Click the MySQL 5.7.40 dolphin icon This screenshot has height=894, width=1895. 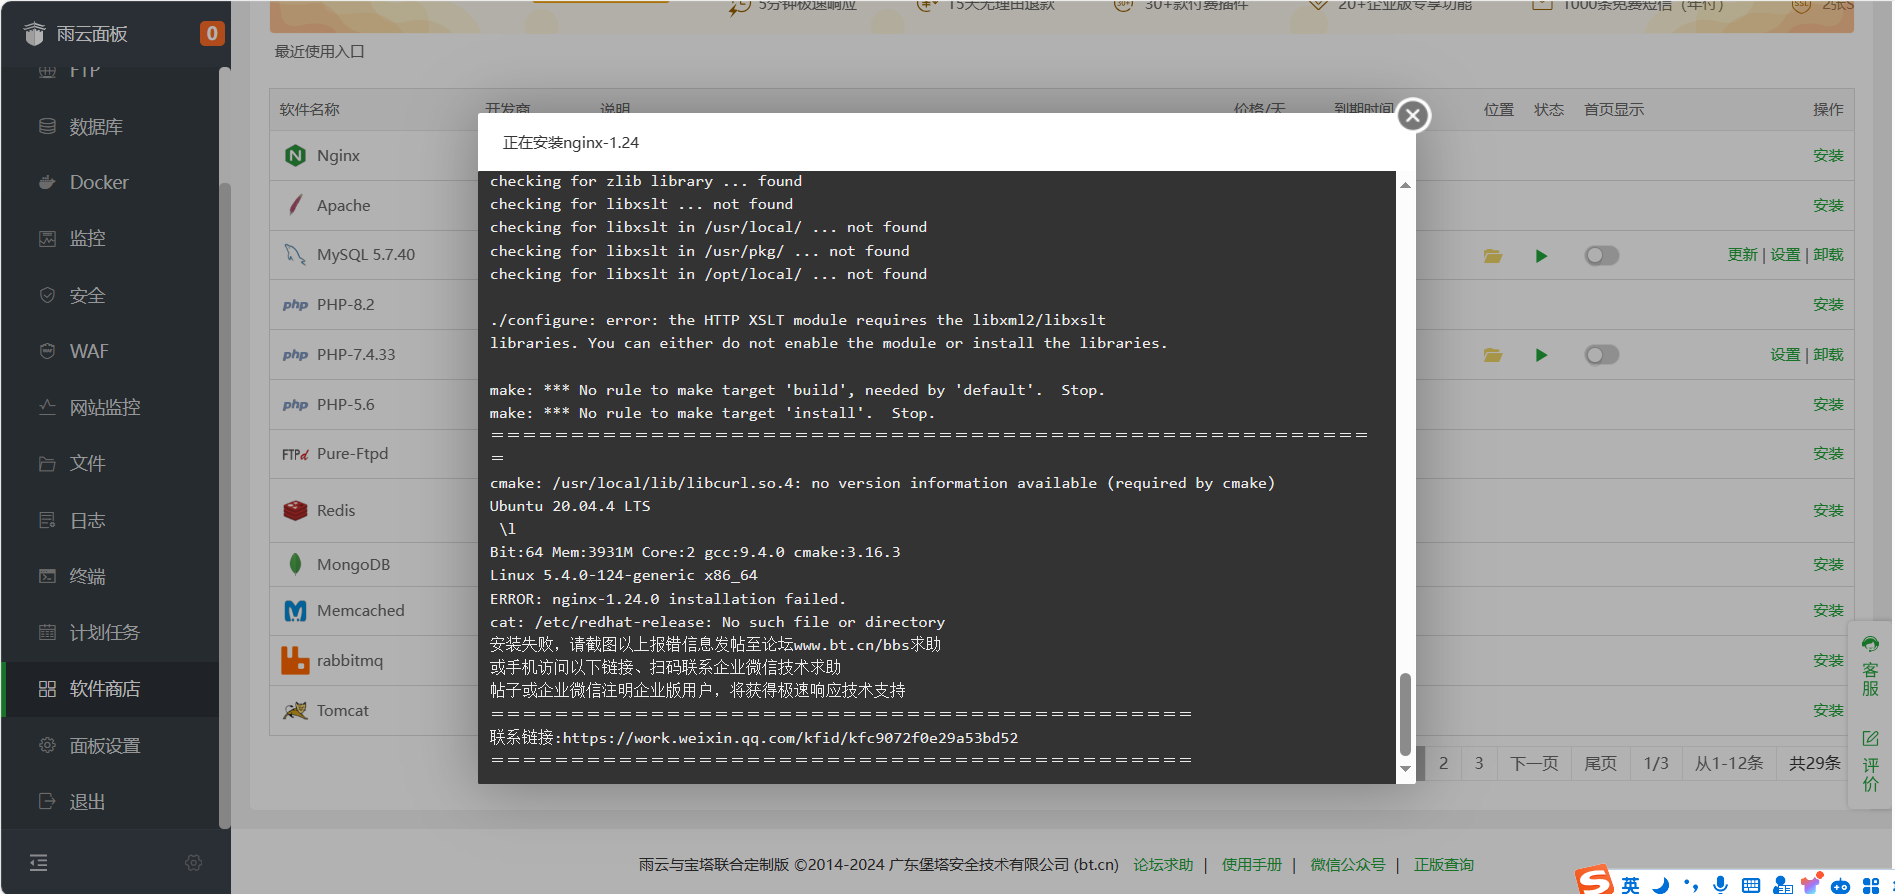(x=295, y=254)
